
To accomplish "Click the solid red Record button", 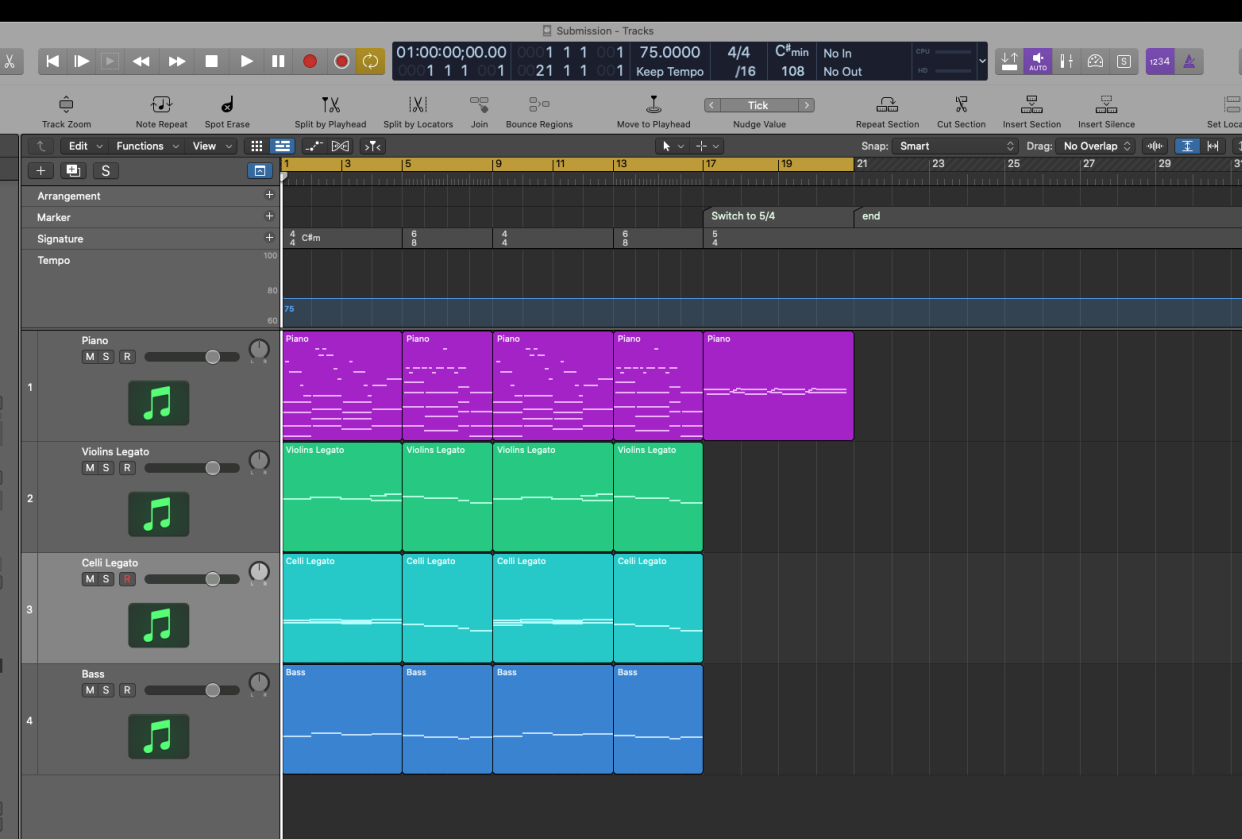I will (x=310, y=61).
